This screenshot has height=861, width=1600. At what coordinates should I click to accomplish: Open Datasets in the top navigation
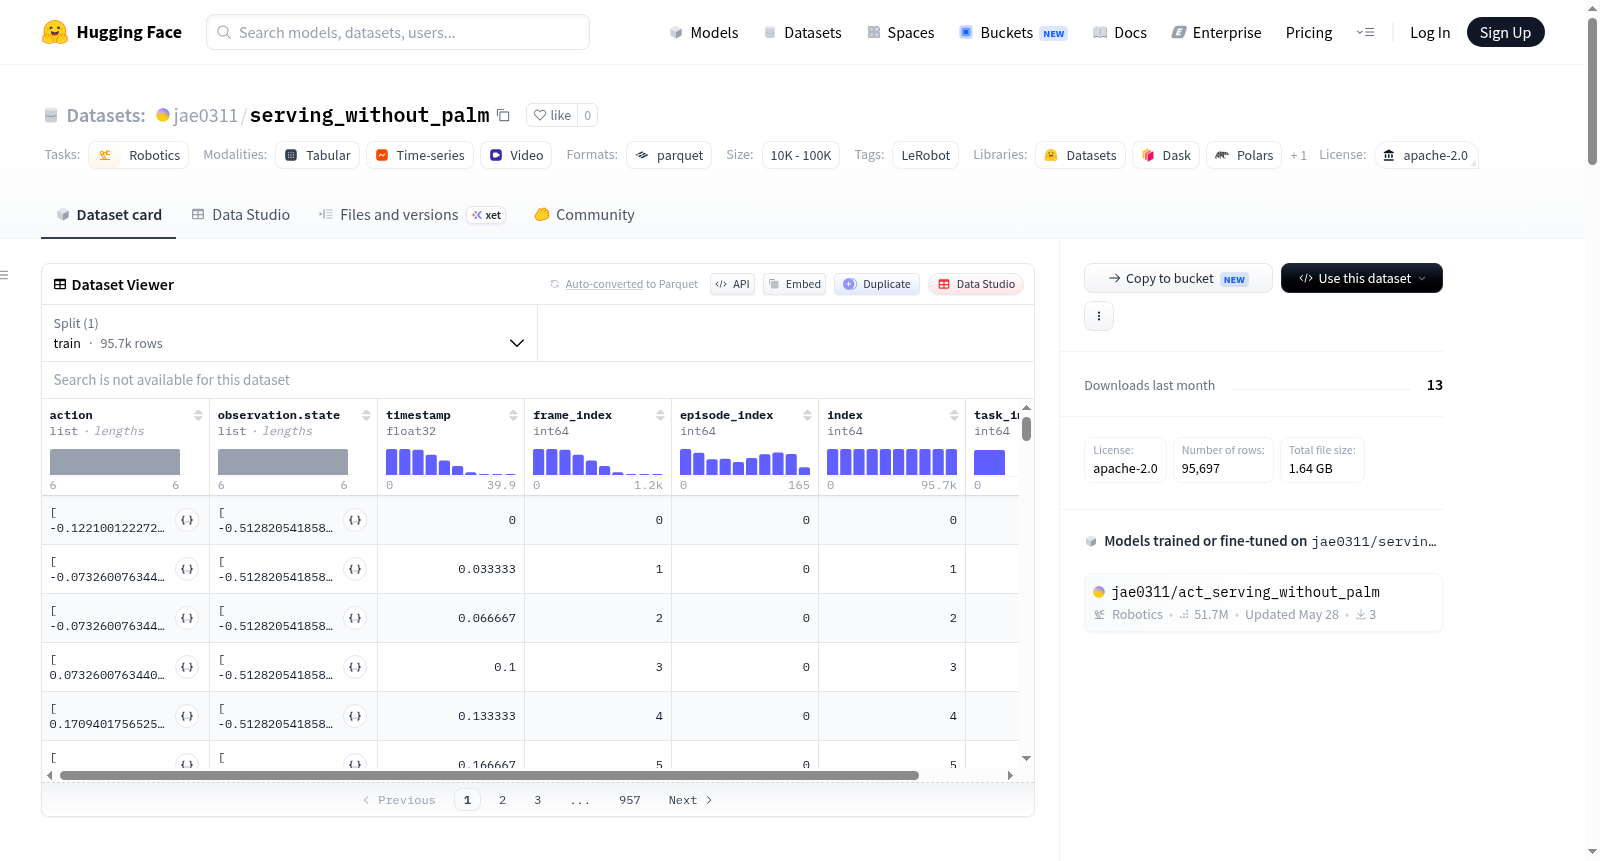803,32
